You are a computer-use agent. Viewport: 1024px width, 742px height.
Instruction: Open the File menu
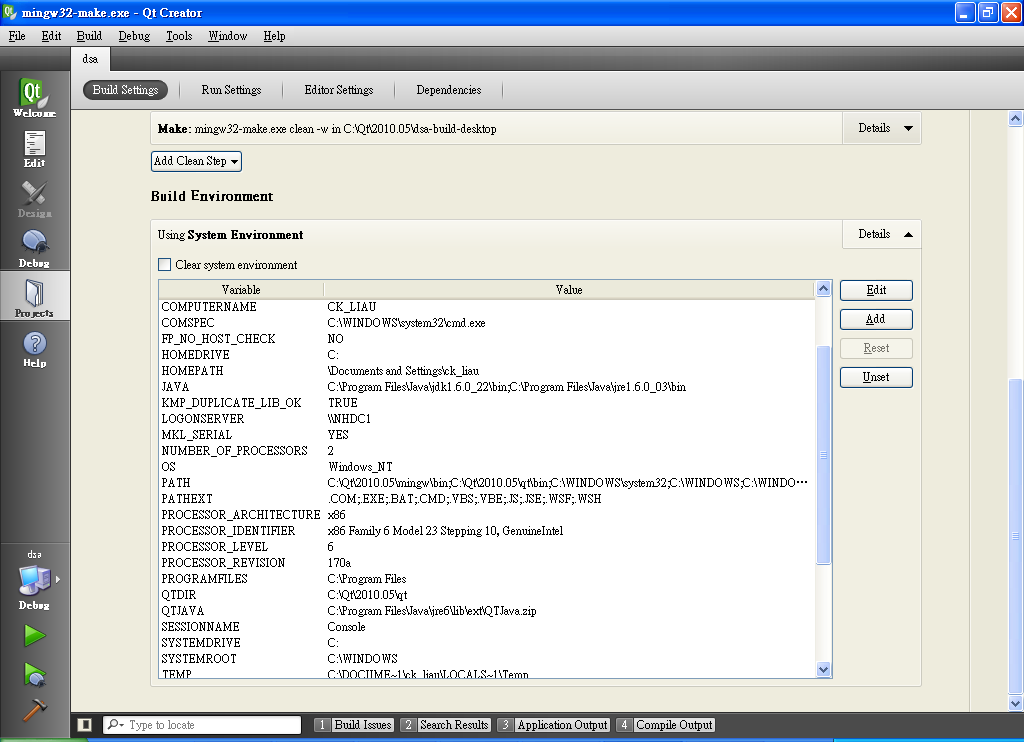click(17, 36)
